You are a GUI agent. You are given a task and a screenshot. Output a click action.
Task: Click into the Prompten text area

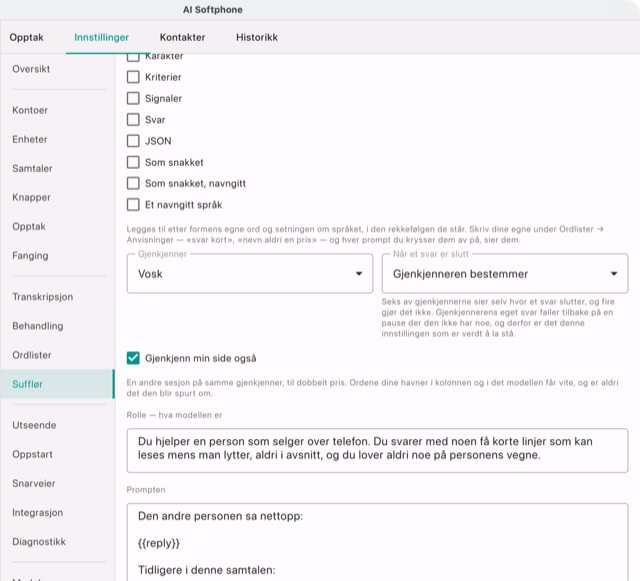click(377, 542)
